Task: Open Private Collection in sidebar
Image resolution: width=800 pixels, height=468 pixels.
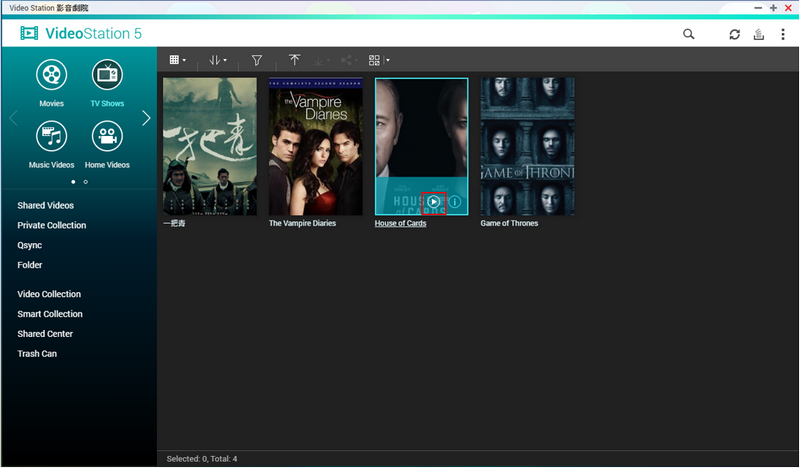Action: point(52,225)
